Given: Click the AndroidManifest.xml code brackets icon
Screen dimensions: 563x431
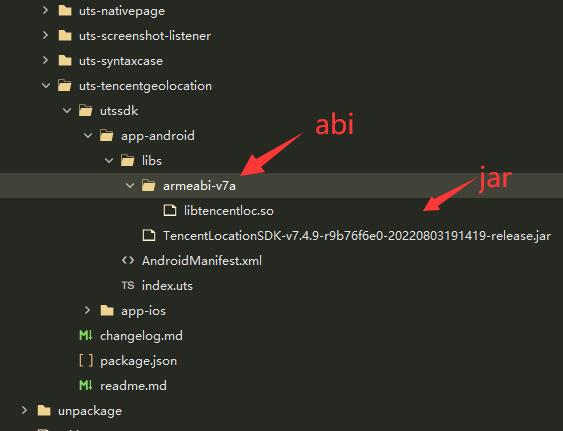Looking at the screenshot, I should tap(128, 260).
